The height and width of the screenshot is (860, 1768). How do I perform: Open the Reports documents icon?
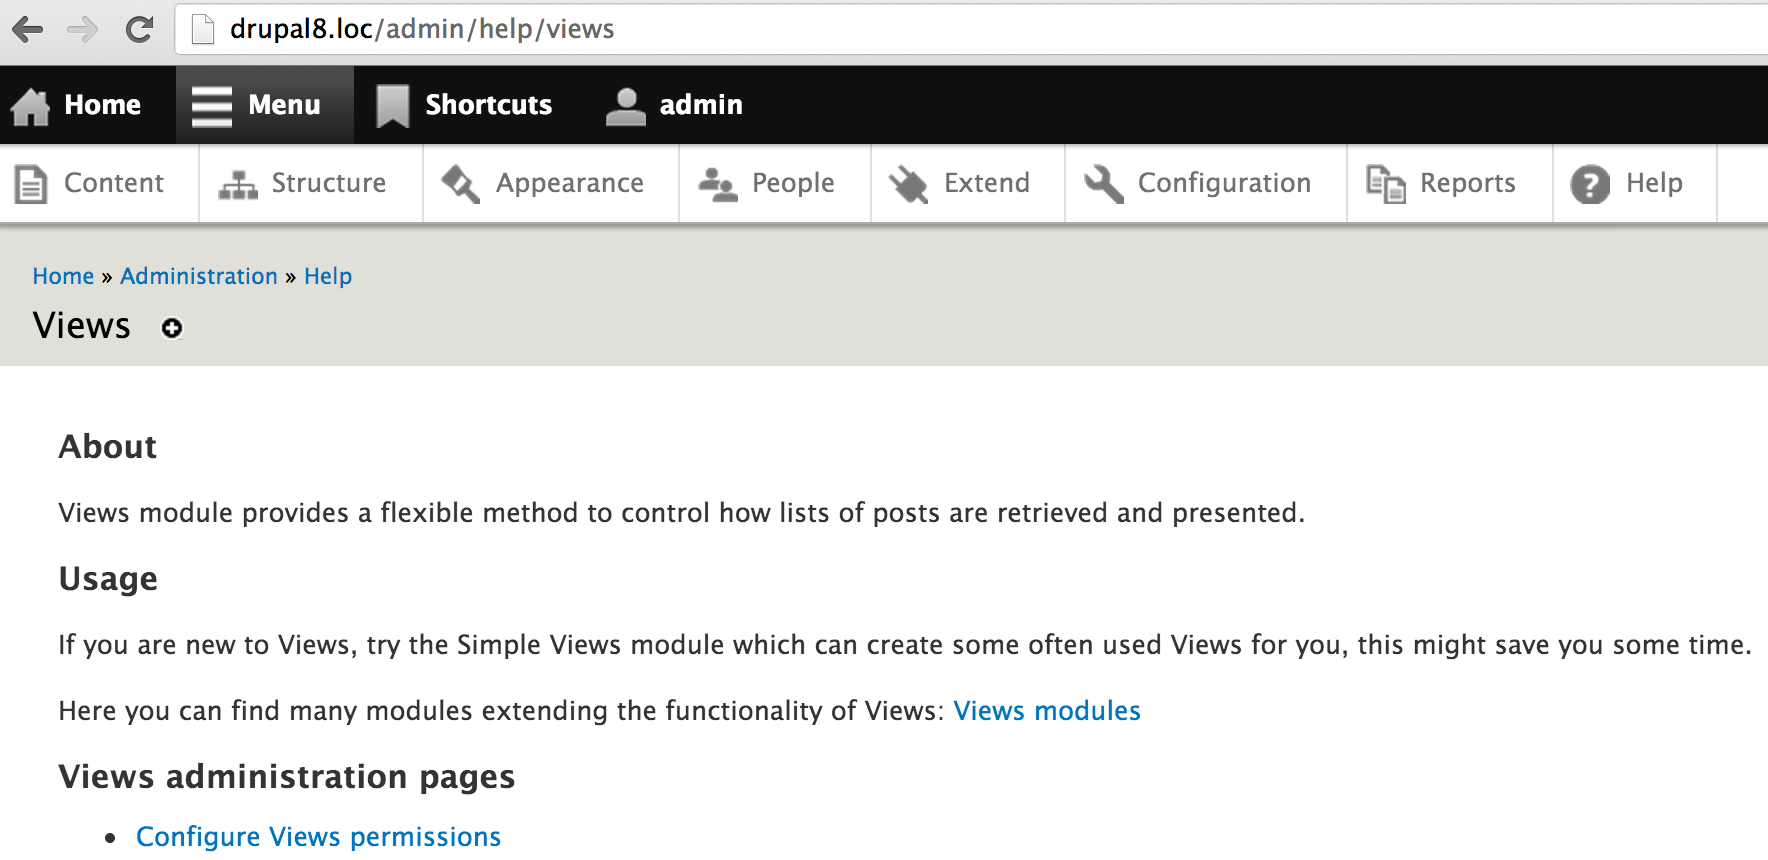point(1386,184)
